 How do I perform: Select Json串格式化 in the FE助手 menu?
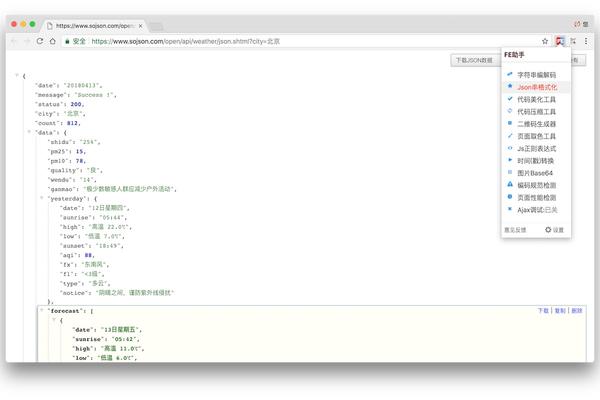[x=536, y=87]
